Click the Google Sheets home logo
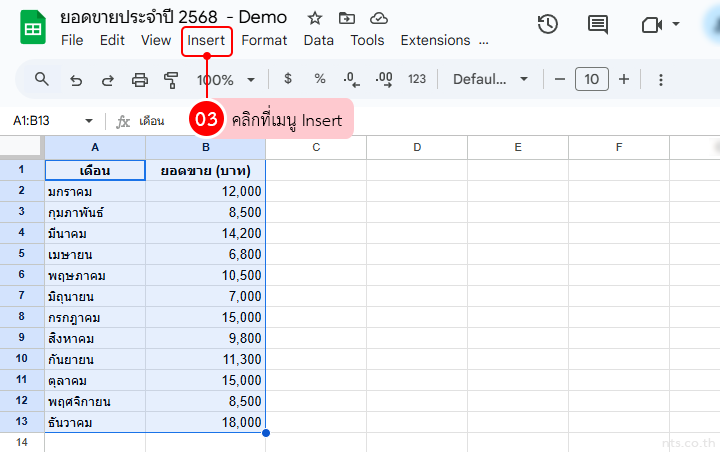 (x=32, y=28)
